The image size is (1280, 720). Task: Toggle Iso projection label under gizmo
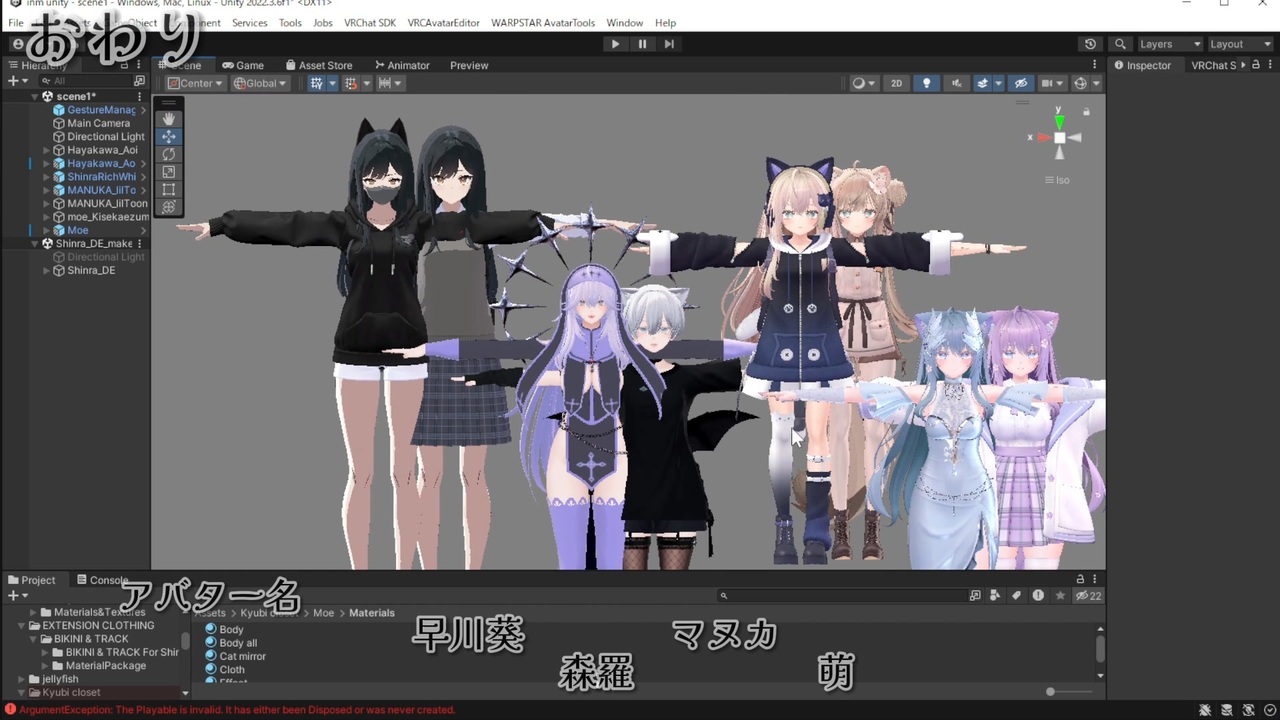point(1057,180)
